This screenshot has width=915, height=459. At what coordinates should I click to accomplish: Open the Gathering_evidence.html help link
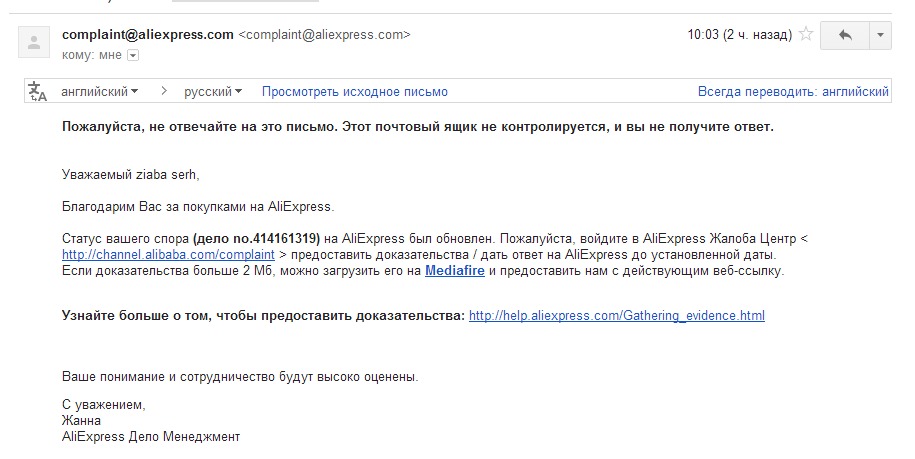coord(617,316)
